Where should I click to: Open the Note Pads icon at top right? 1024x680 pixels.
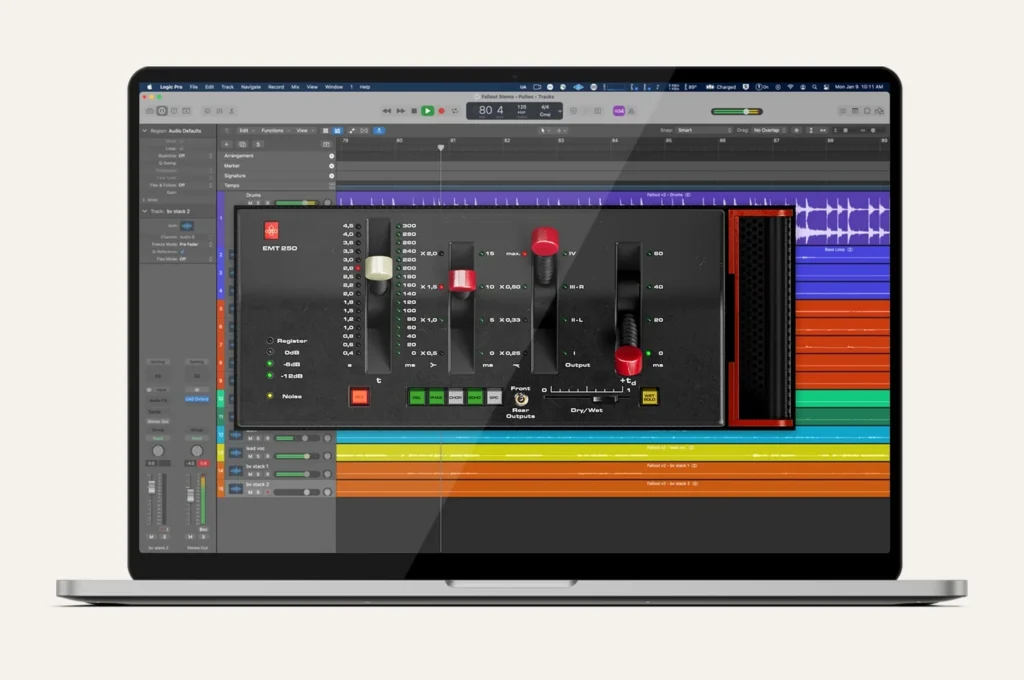tap(855, 111)
